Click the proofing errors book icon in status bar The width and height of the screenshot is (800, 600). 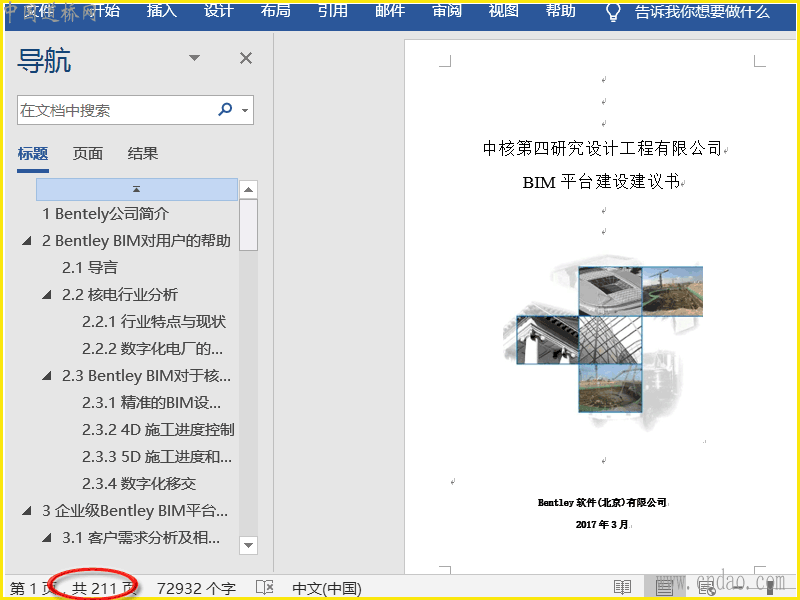click(x=265, y=588)
